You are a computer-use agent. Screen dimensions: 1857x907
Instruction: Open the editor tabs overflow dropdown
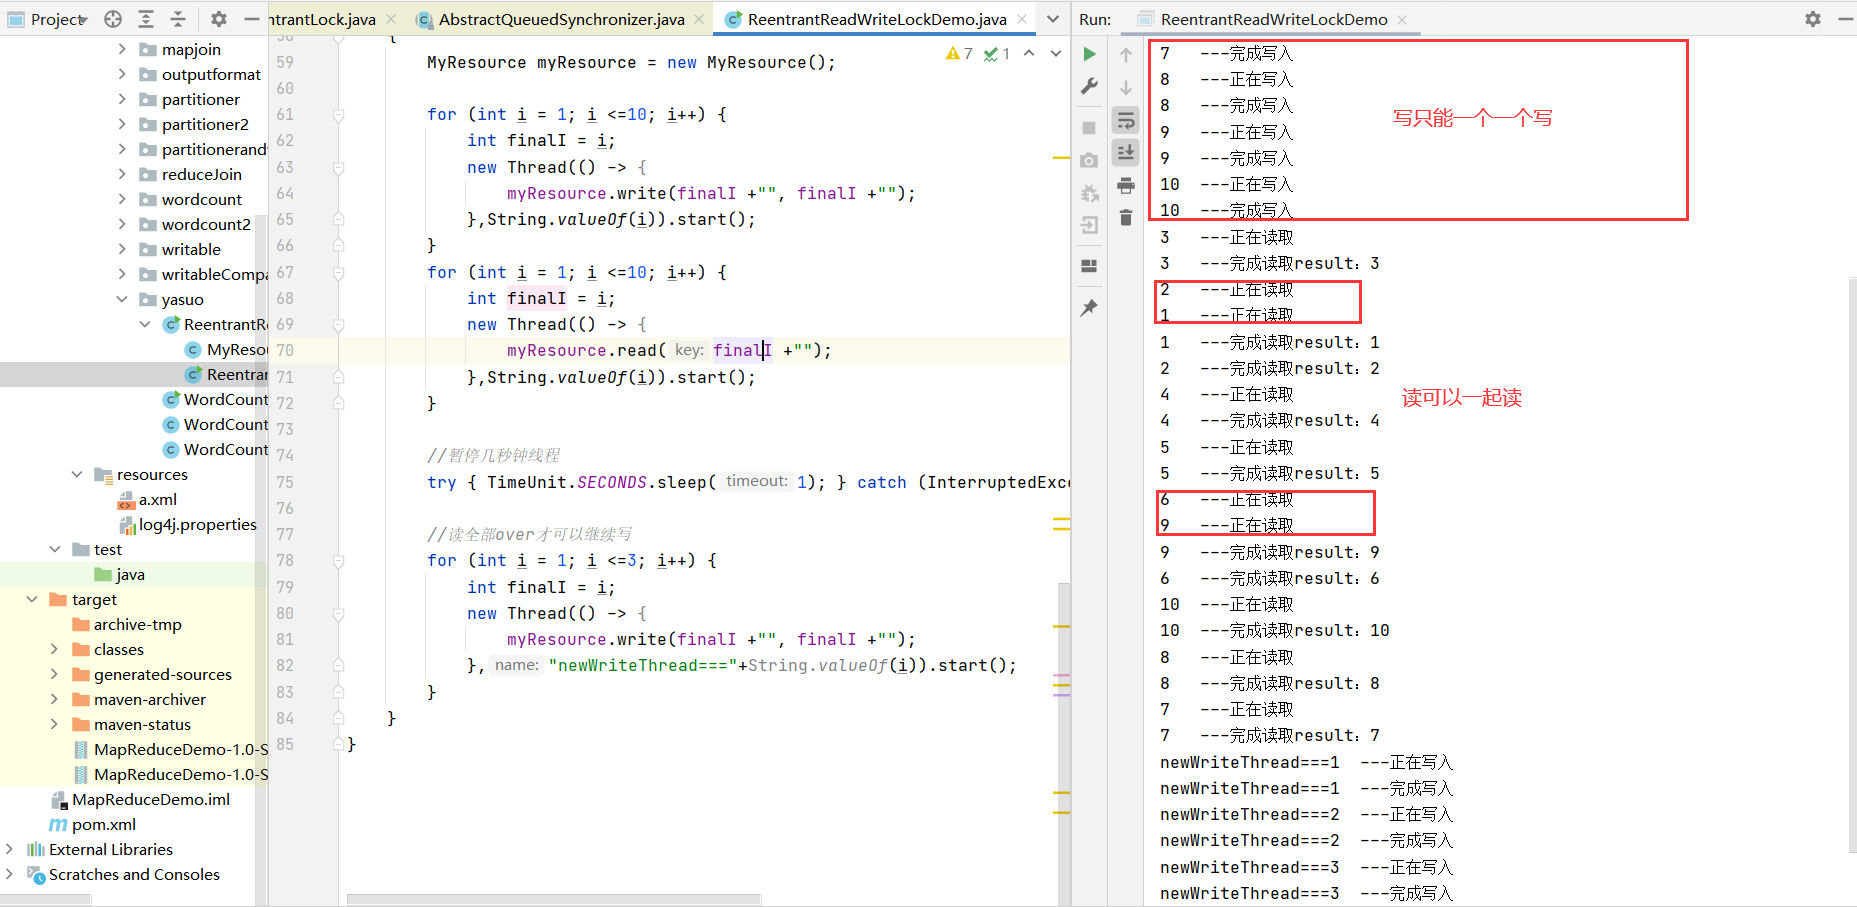[1053, 19]
